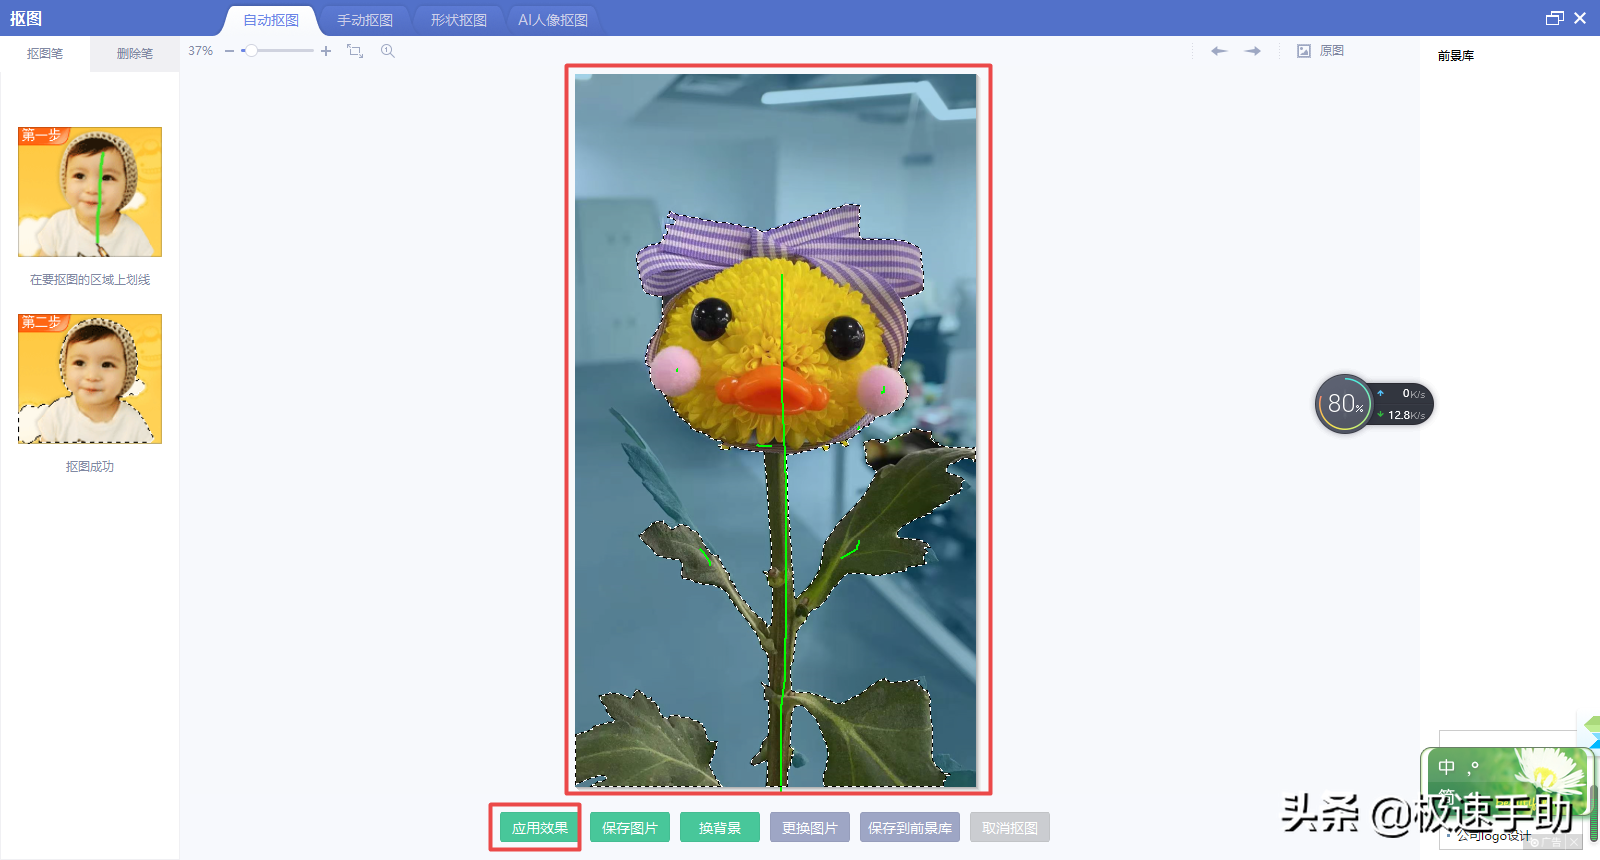Switch to the 删除笔 delete pen mode

pos(135,54)
